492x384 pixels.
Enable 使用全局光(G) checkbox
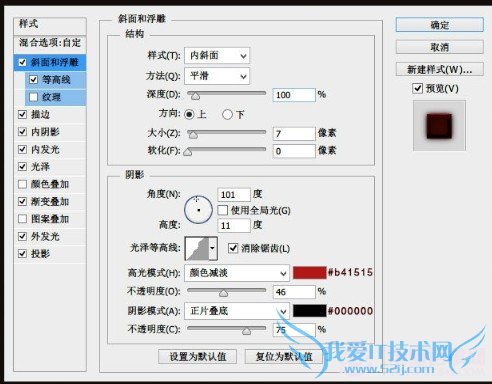(x=223, y=210)
